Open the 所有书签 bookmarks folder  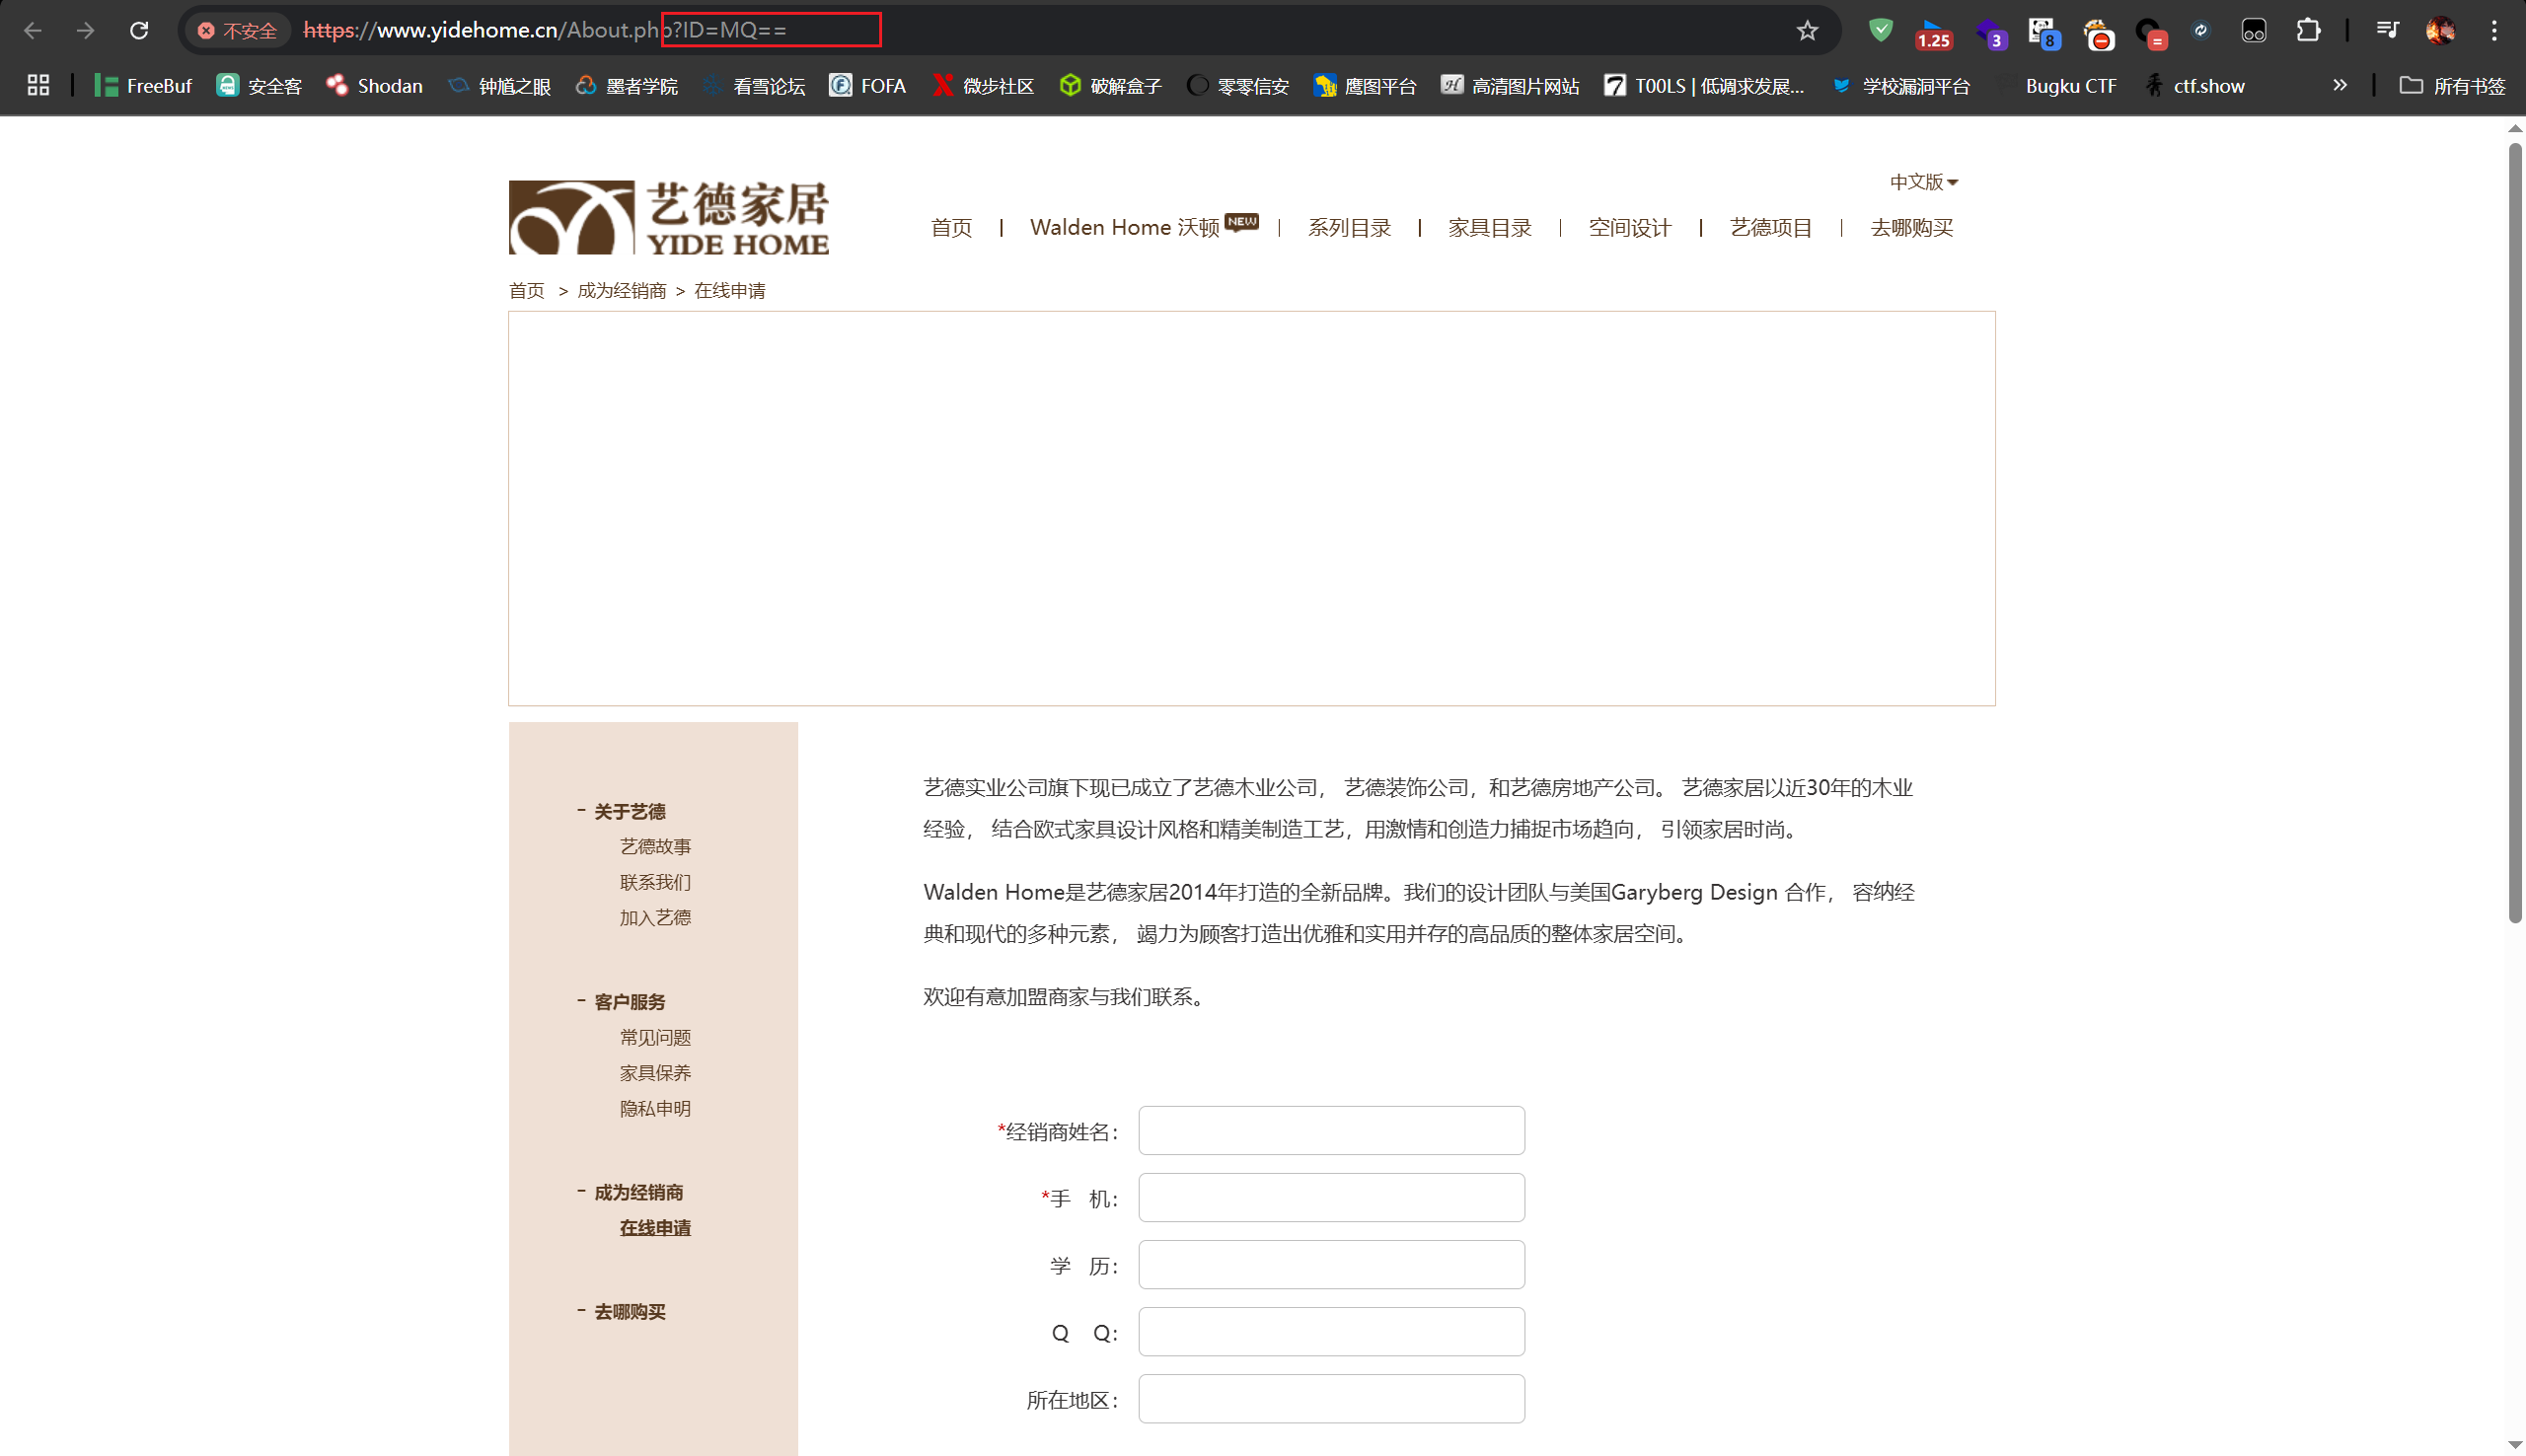pyautogui.click(x=2452, y=86)
